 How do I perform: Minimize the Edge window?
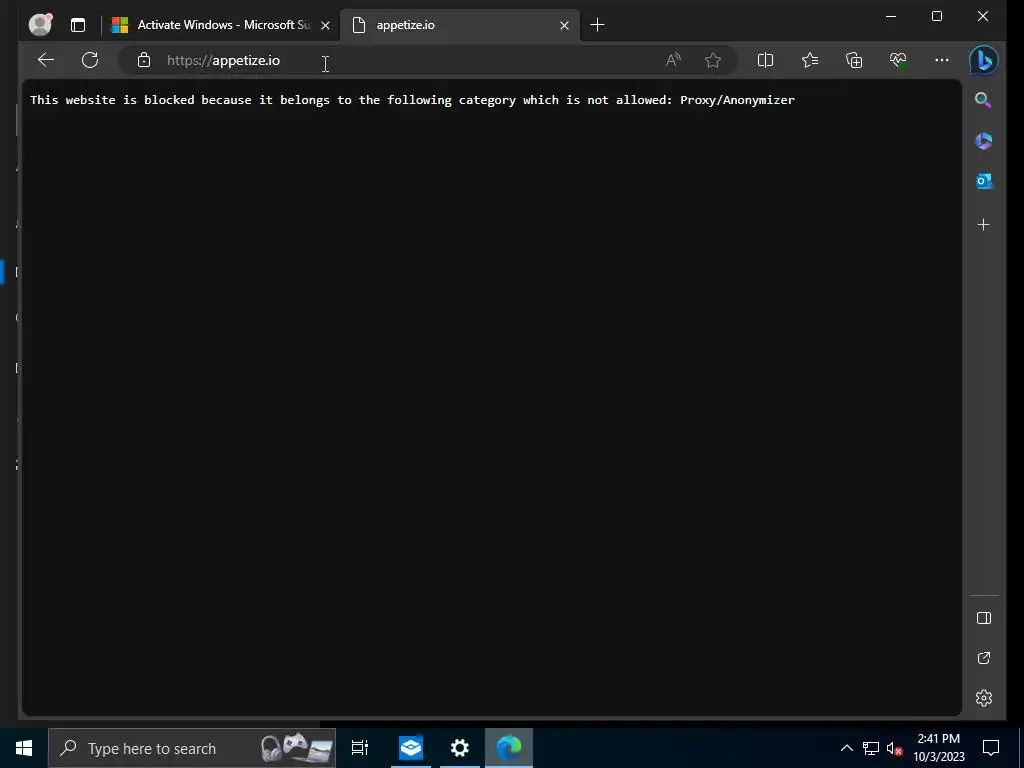(x=891, y=16)
